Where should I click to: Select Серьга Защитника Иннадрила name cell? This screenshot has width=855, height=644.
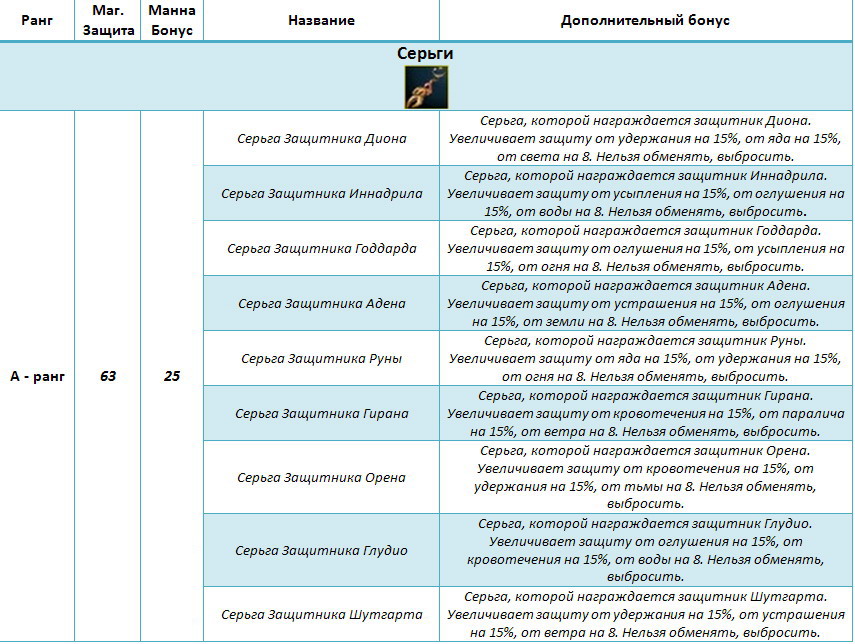(x=321, y=194)
